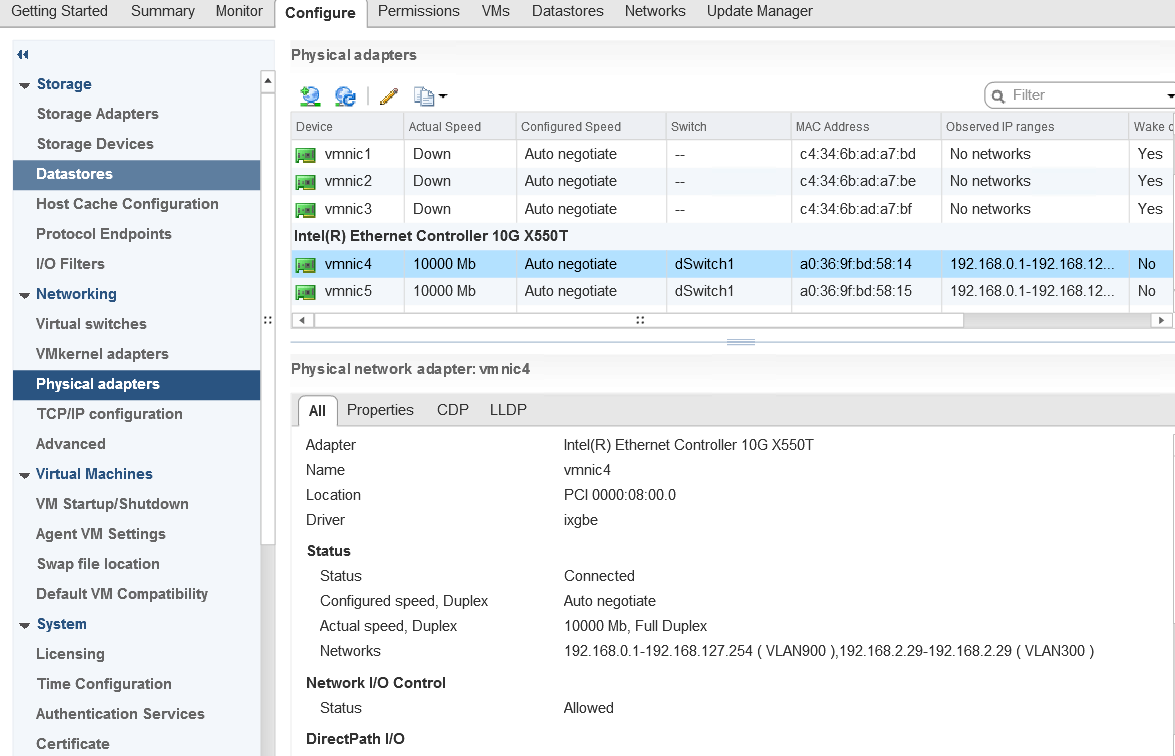Click the pencil Edit adapter settings icon
1175x756 pixels.
pos(389,96)
